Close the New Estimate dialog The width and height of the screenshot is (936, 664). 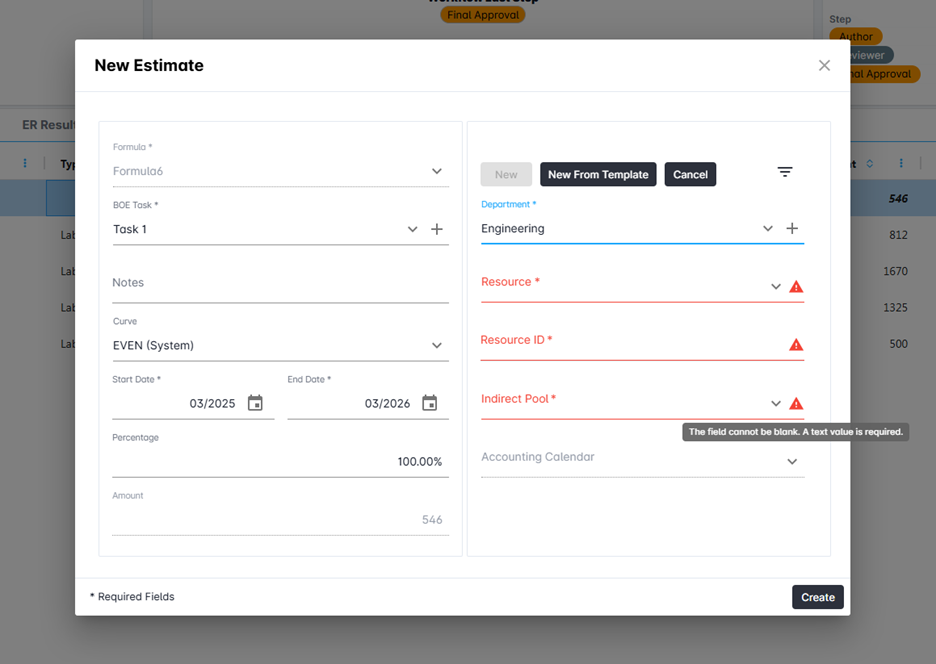pyautogui.click(x=824, y=65)
